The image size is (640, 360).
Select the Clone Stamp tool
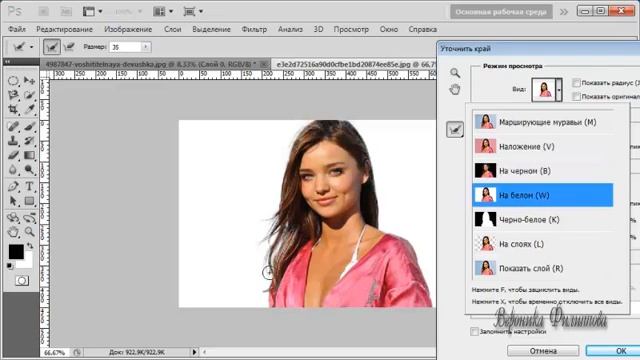tap(13, 141)
